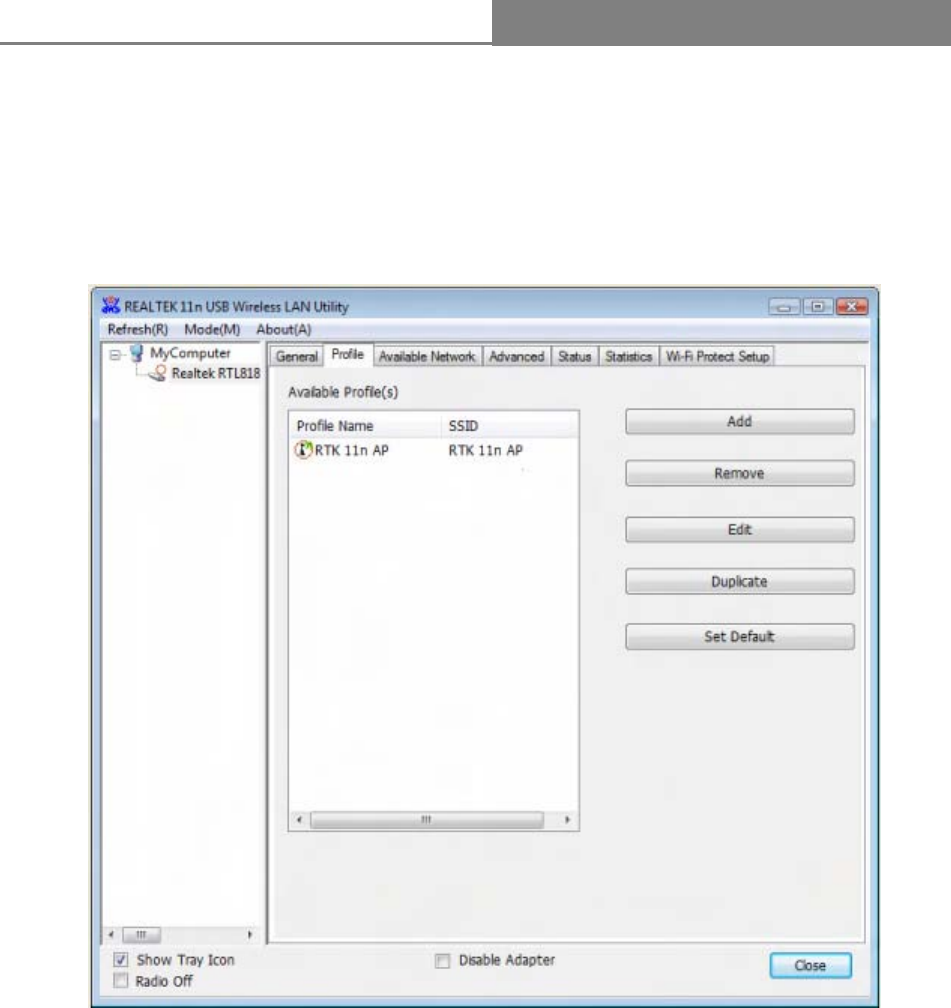
Task: Click the Add profile button
Action: [739, 422]
